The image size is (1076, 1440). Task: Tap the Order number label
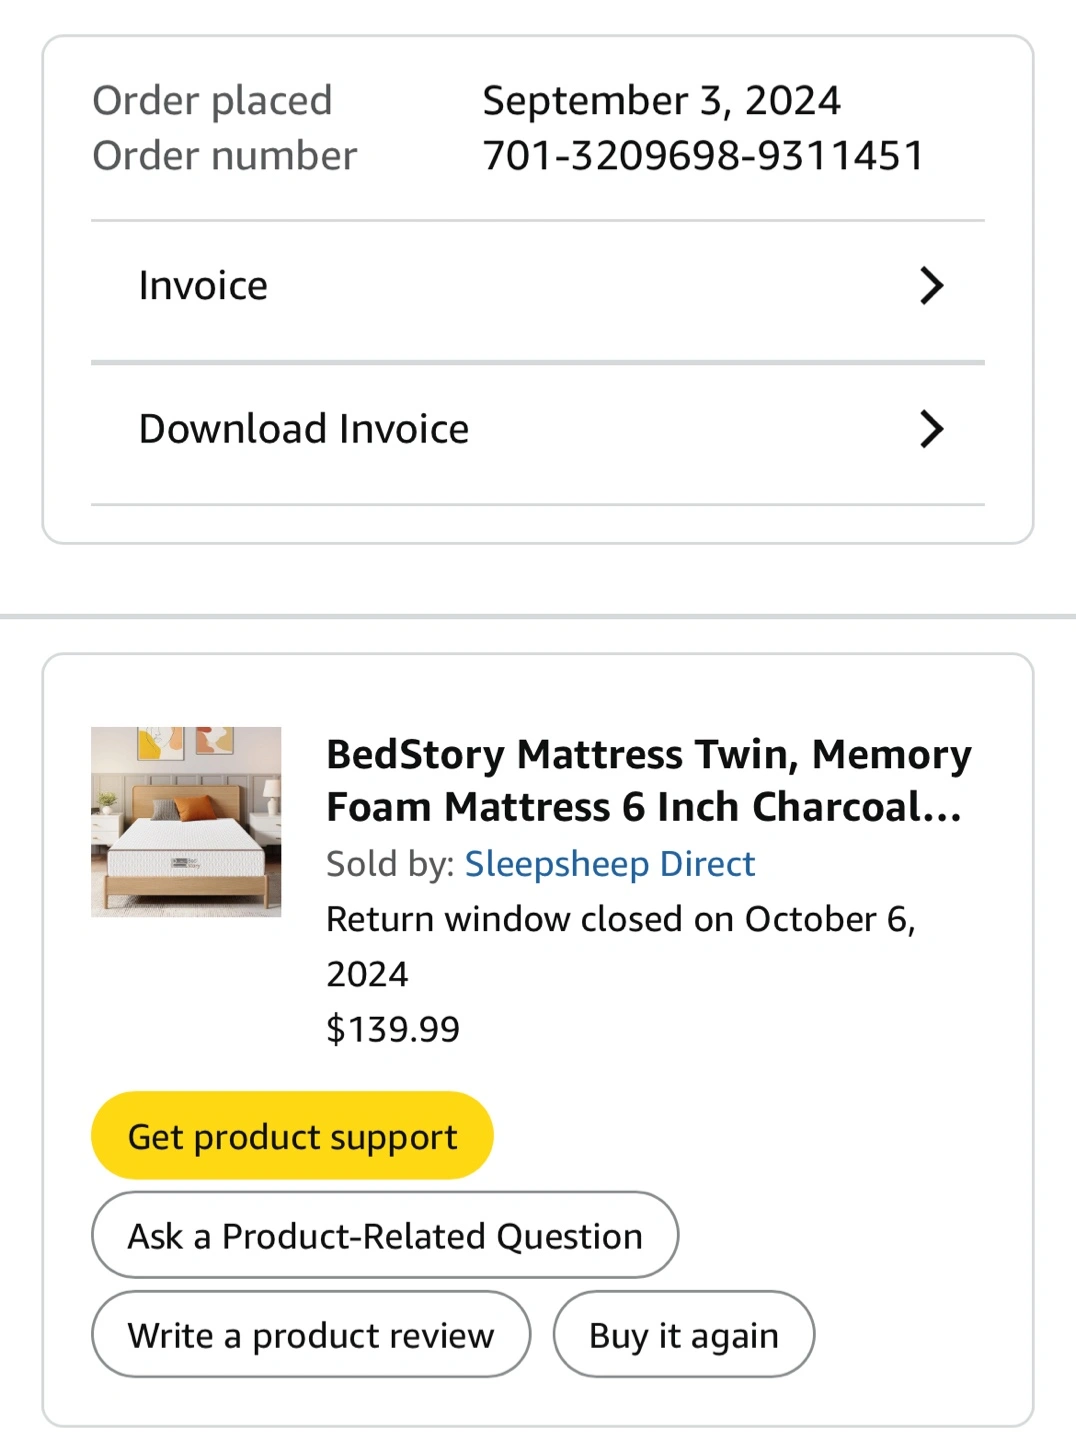click(x=224, y=156)
